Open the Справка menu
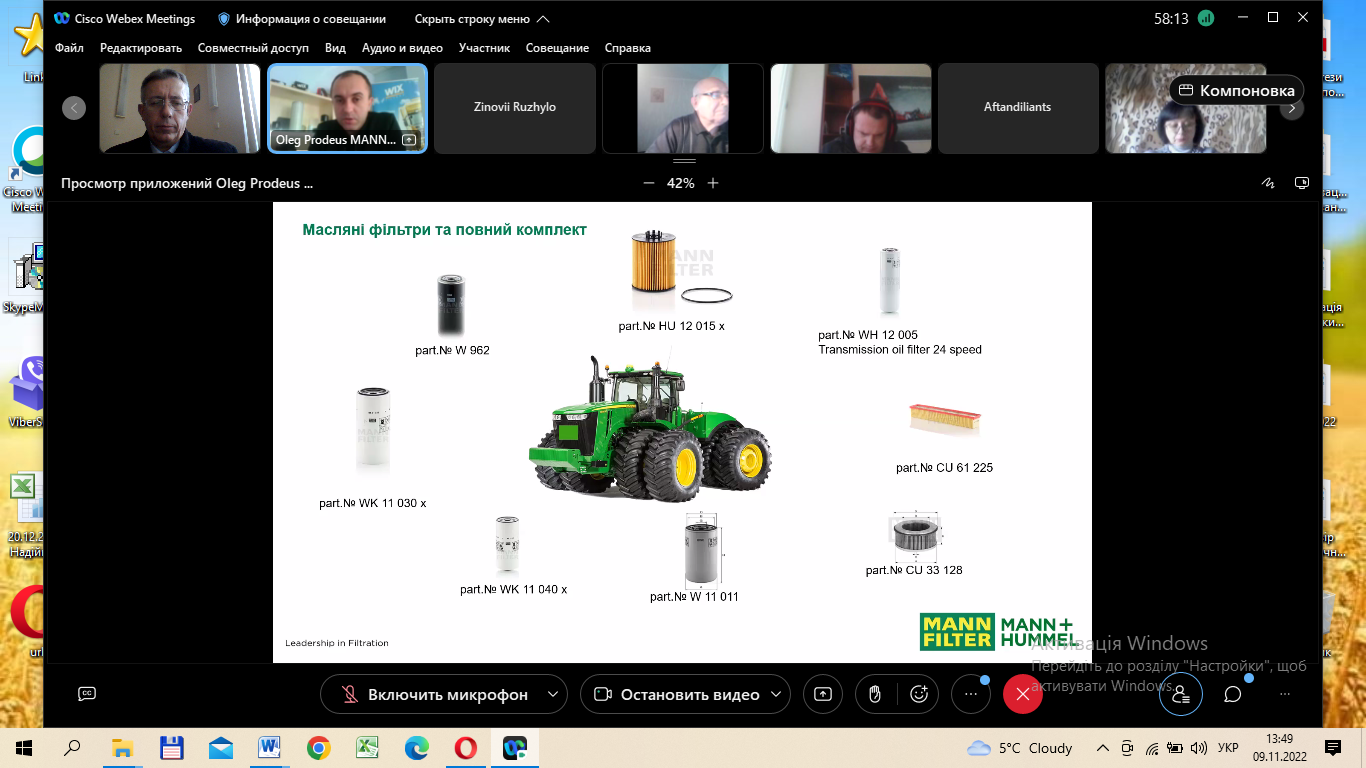Image resolution: width=1366 pixels, height=768 pixels. click(x=627, y=48)
